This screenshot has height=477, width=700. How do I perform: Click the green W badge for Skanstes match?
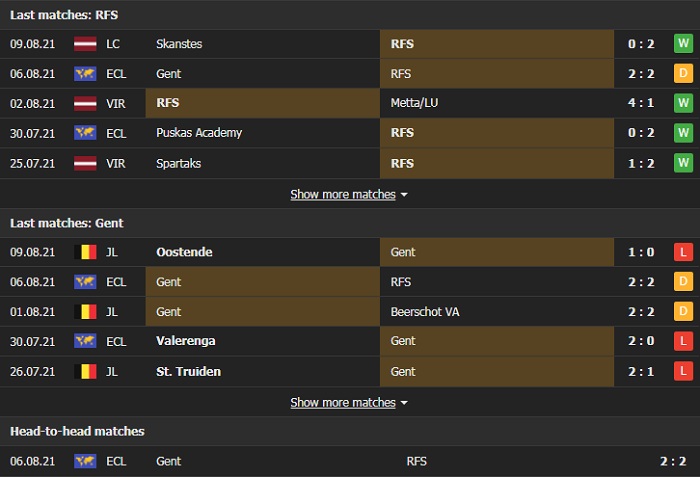point(684,44)
